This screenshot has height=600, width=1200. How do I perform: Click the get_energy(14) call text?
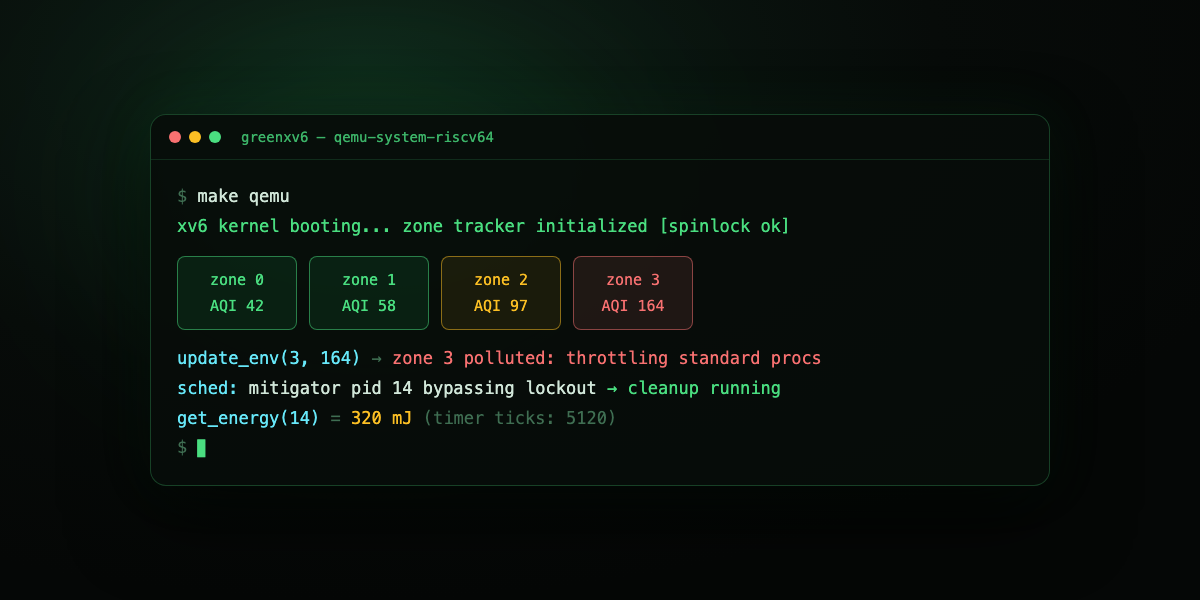[x=248, y=418]
